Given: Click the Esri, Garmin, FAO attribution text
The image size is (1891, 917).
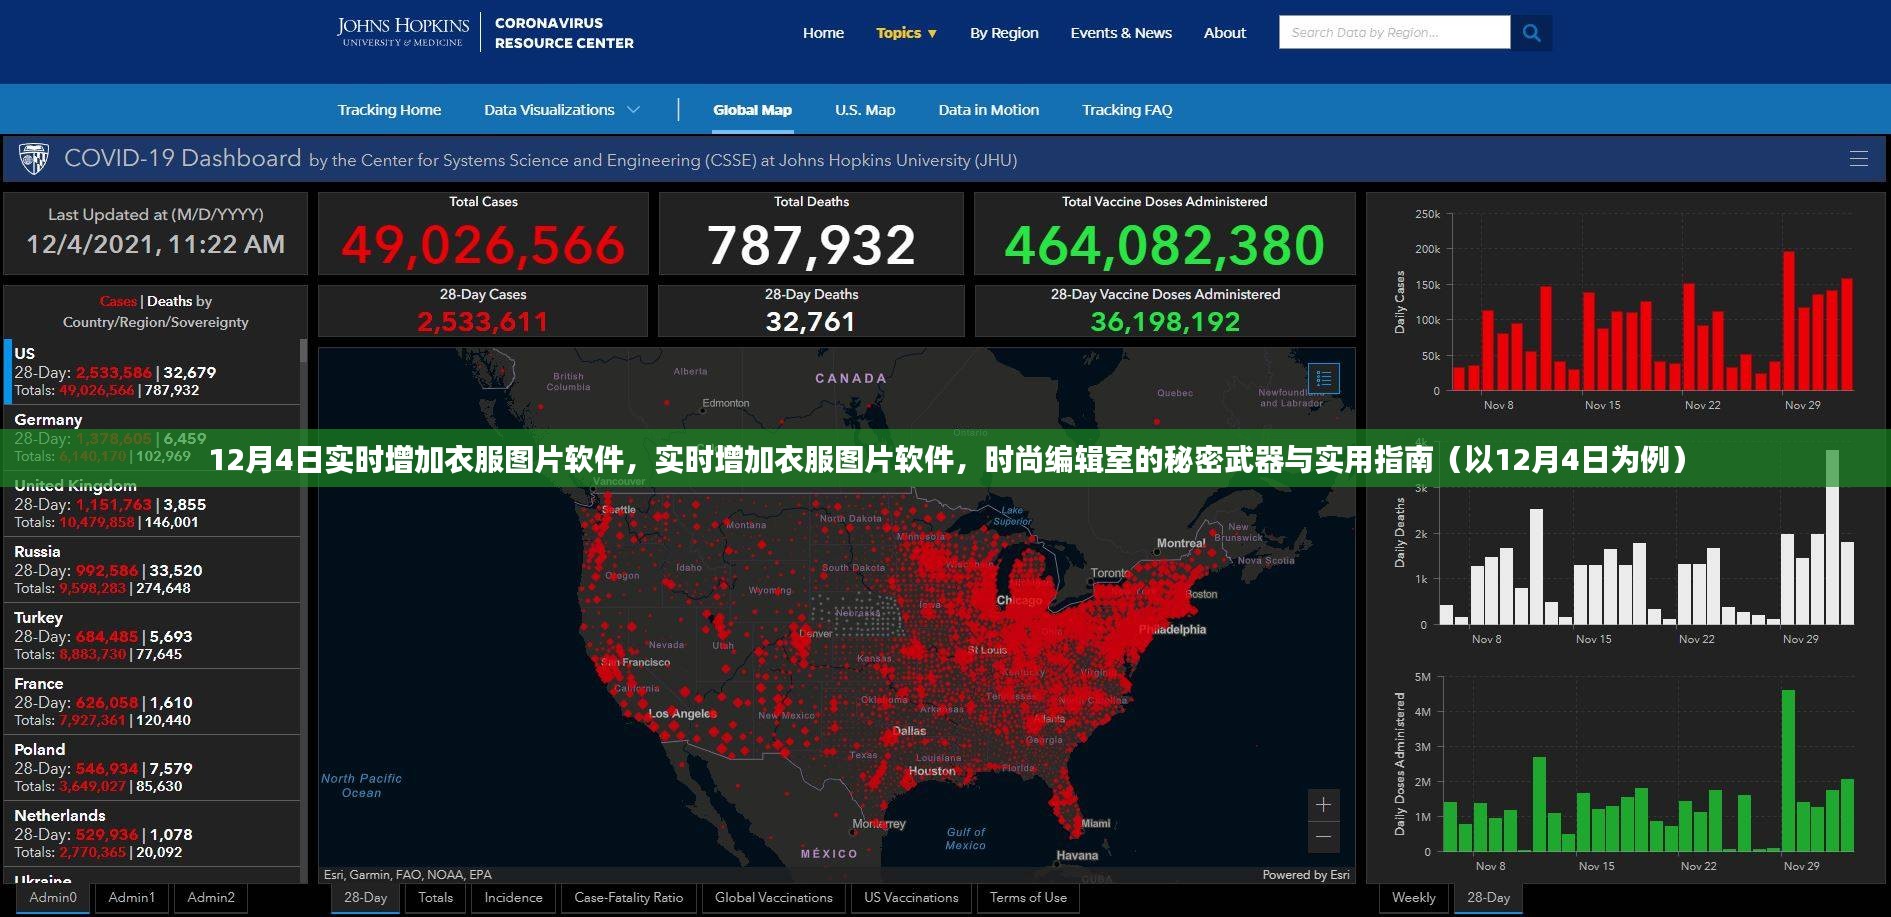Looking at the screenshot, I should [408, 875].
